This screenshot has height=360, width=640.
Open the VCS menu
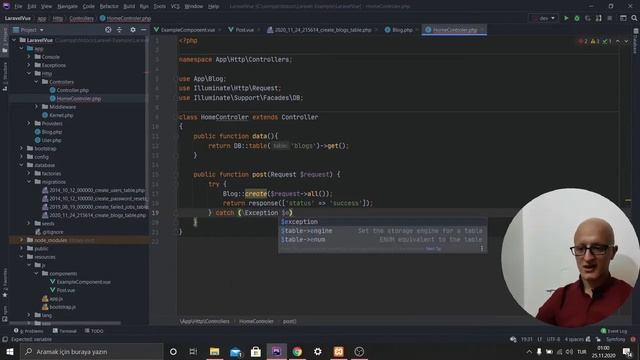(x=175, y=6)
